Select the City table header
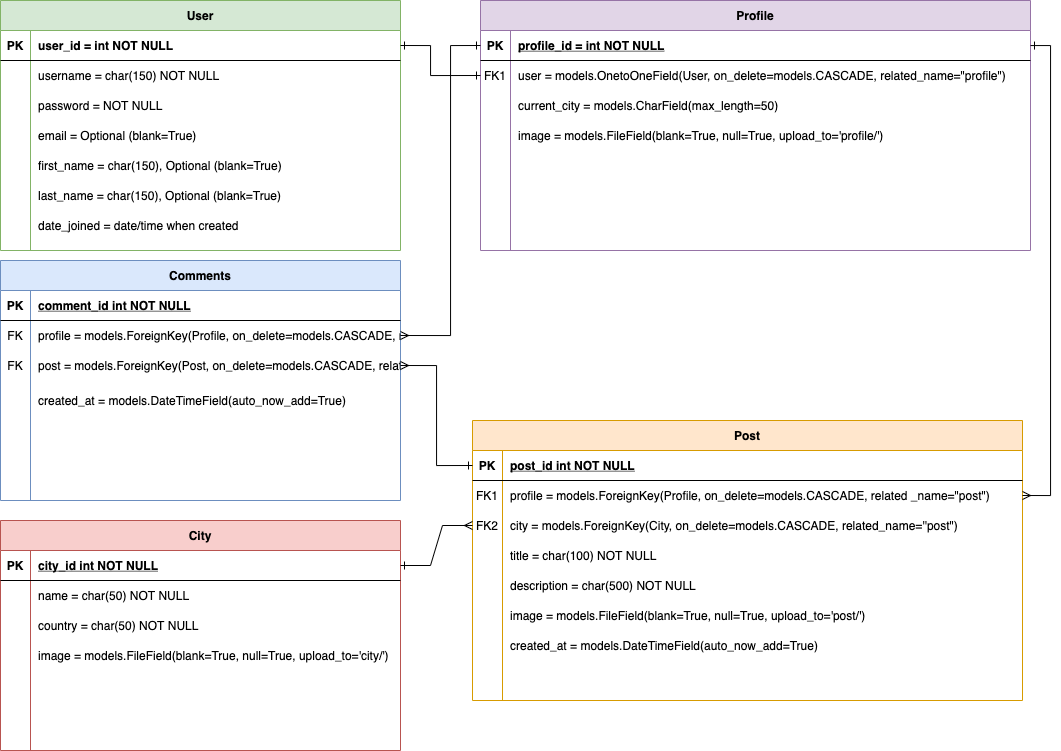This screenshot has width=1061, height=751. pos(200,536)
